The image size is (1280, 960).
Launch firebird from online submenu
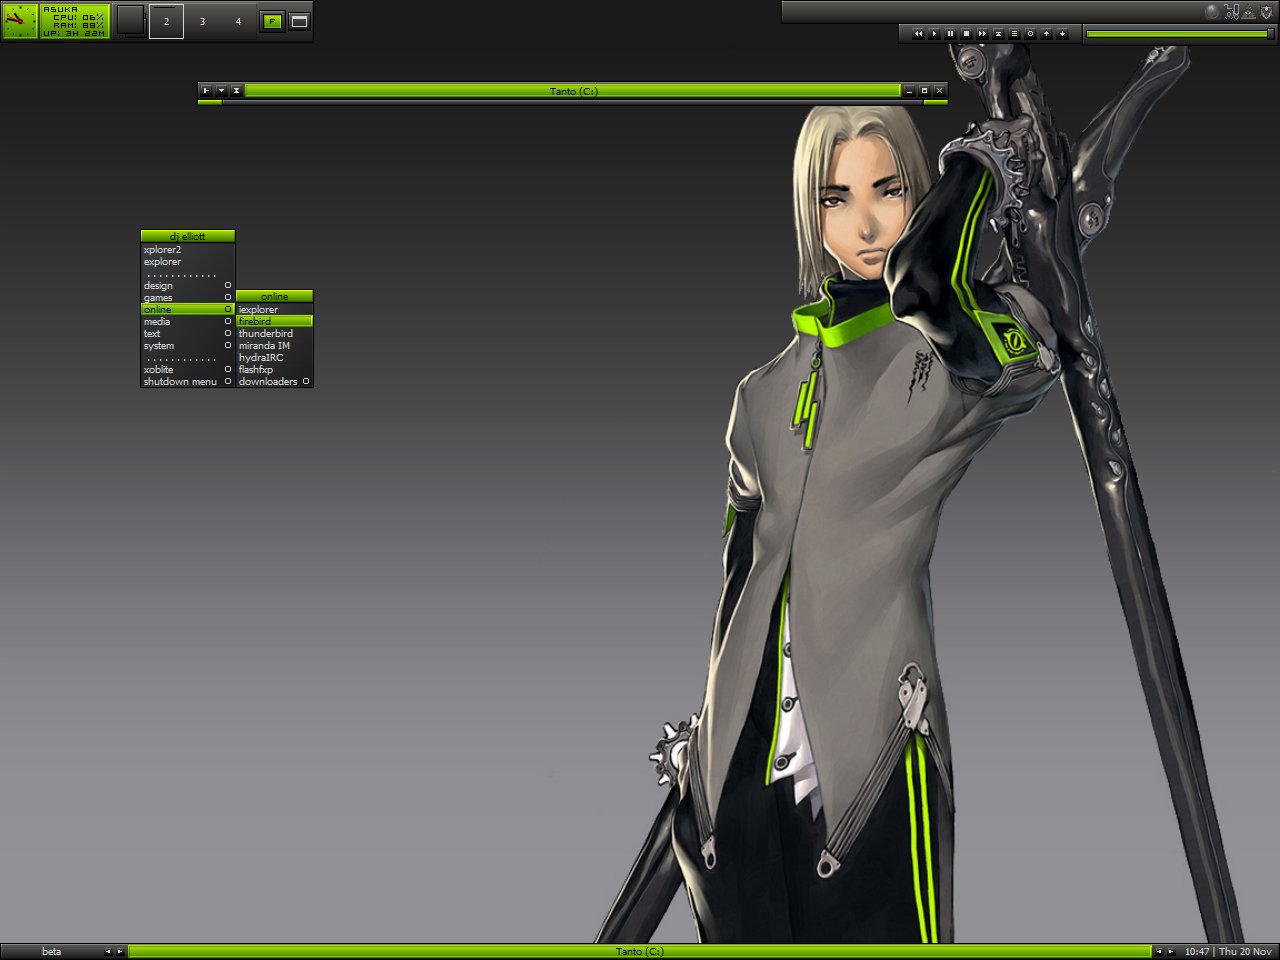274,322
